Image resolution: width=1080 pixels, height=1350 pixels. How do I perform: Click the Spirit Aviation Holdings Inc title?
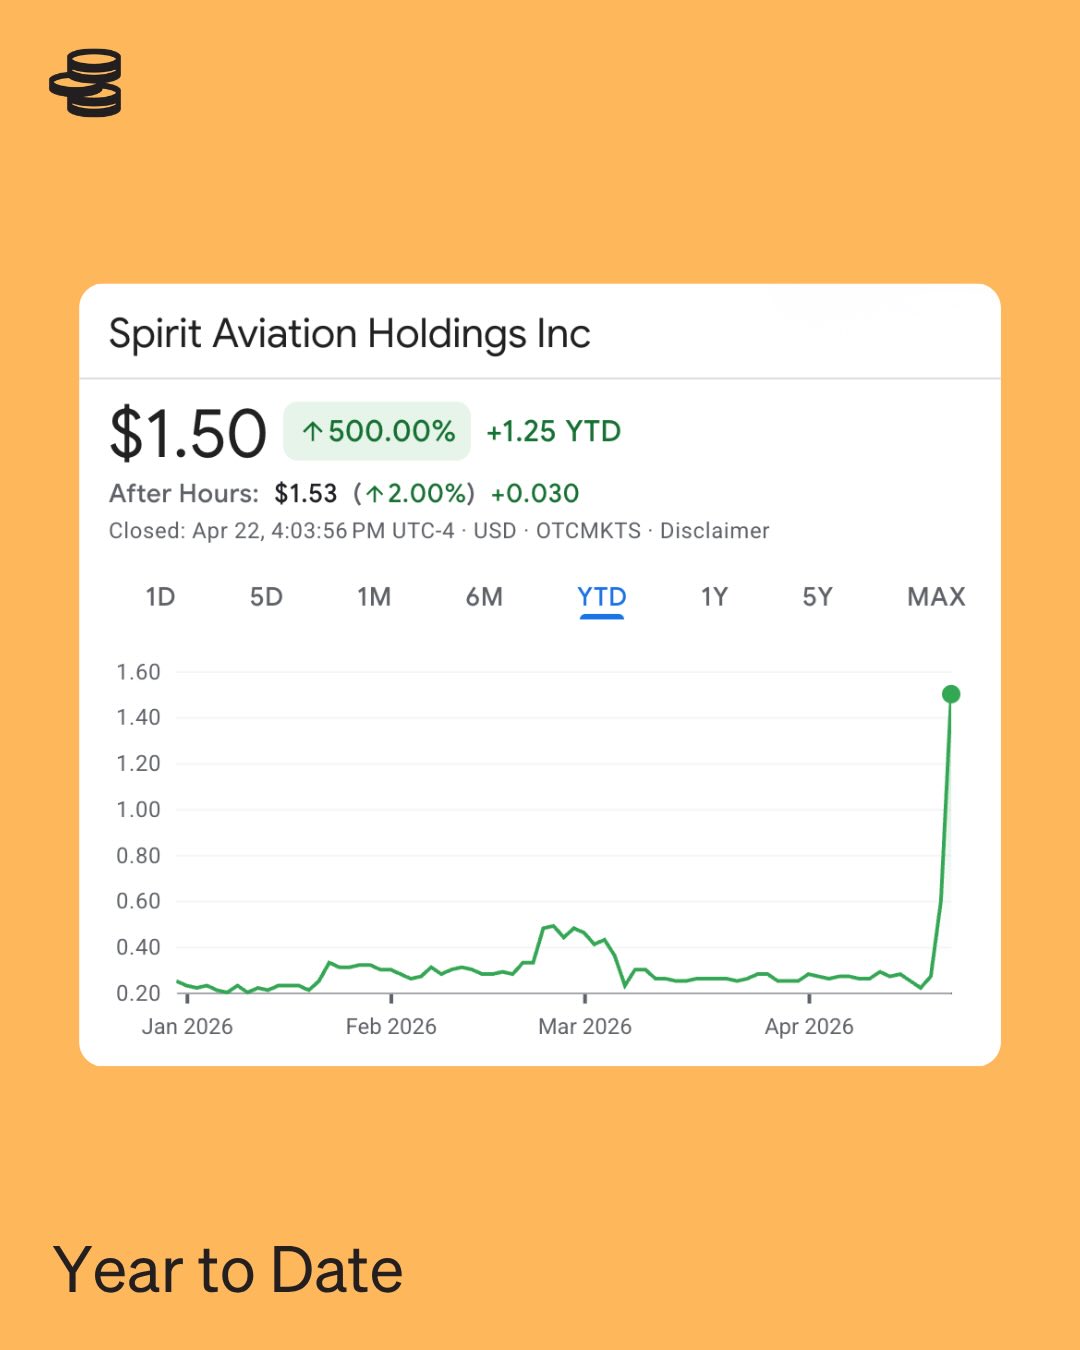(x=349, y=334)
